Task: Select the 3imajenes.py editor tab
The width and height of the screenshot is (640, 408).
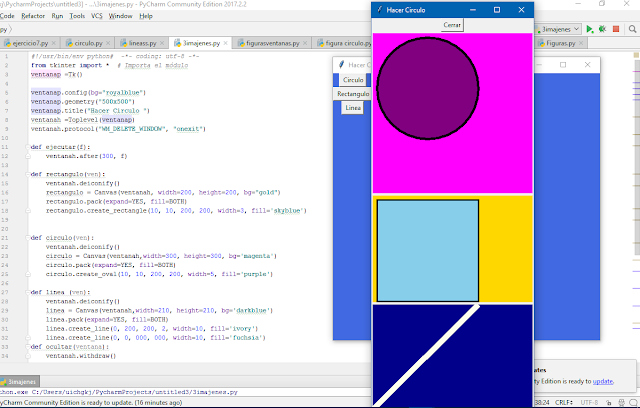Action: (x=201, y=43)
